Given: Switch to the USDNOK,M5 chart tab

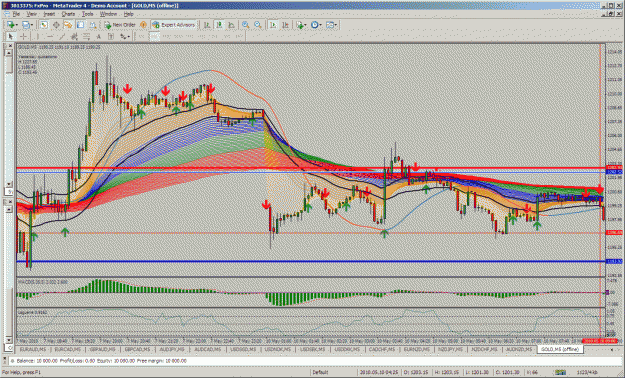Looking at the screenshot, I should pos(277,349).
